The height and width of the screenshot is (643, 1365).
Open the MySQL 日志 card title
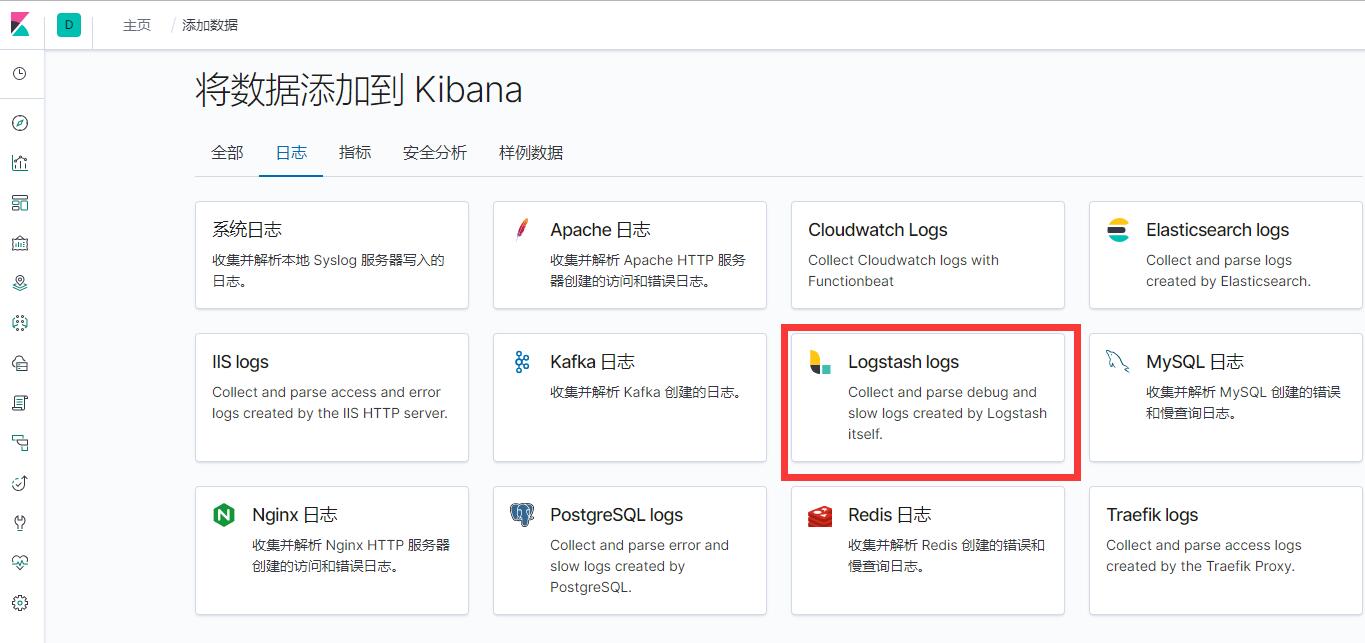click(x=1195, y=362)
